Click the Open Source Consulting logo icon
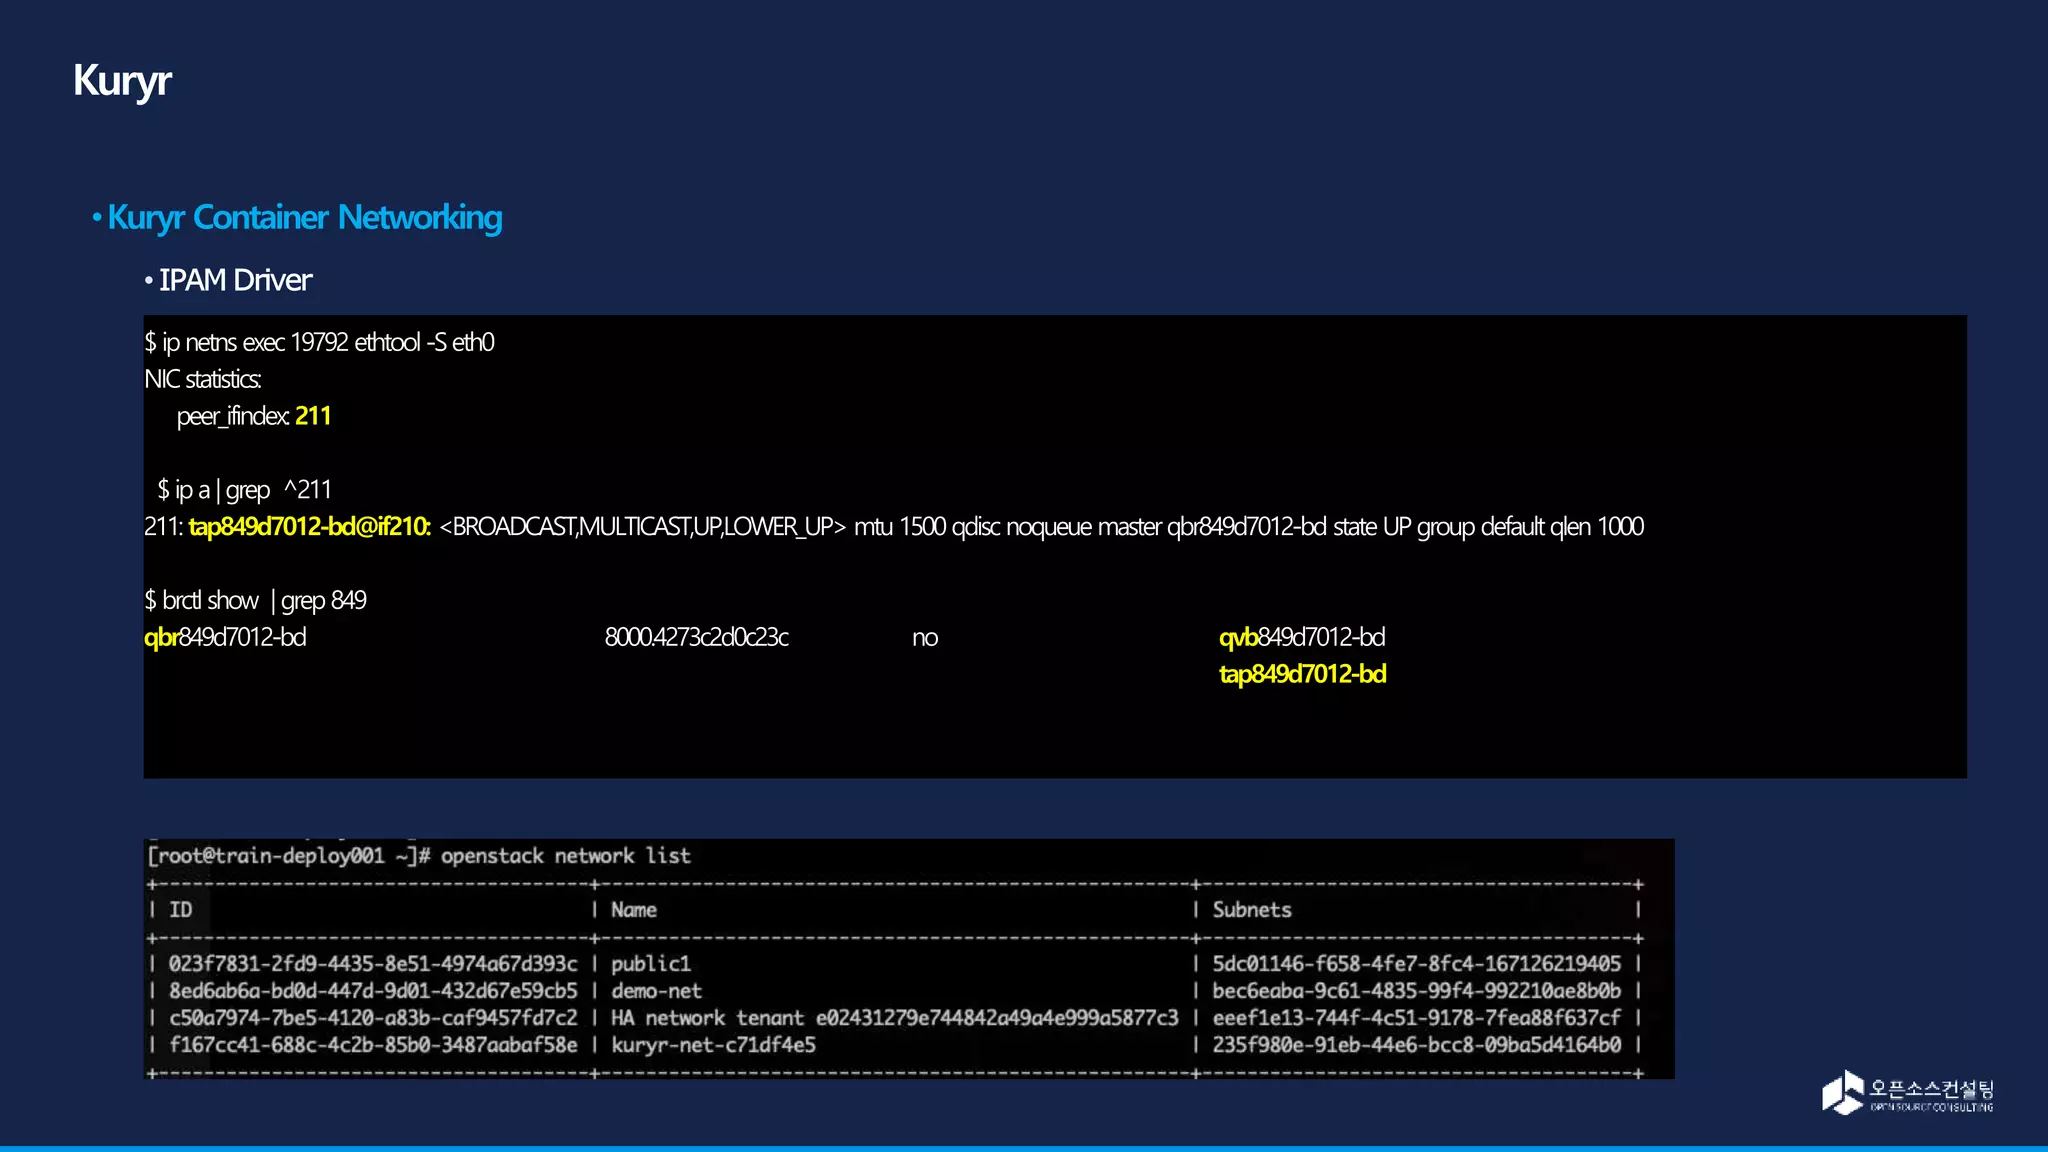 (1842, 1092)
